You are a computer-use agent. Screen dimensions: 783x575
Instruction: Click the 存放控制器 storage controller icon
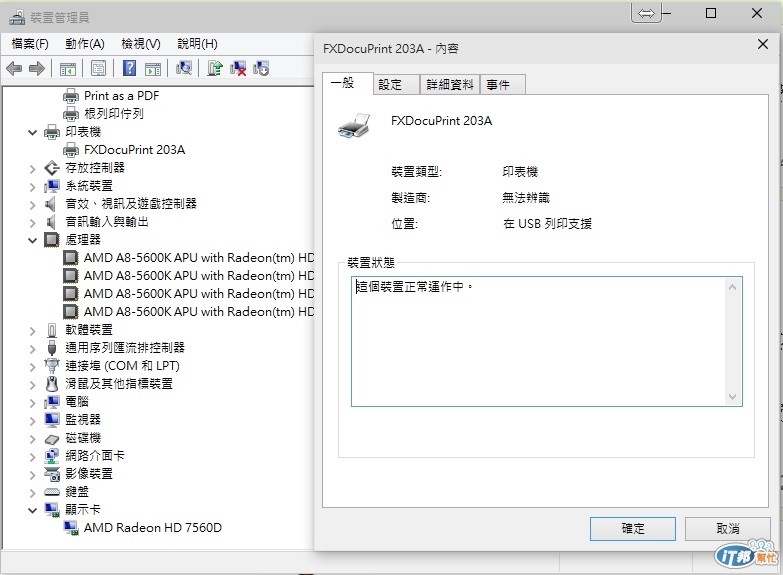[52, 167]
